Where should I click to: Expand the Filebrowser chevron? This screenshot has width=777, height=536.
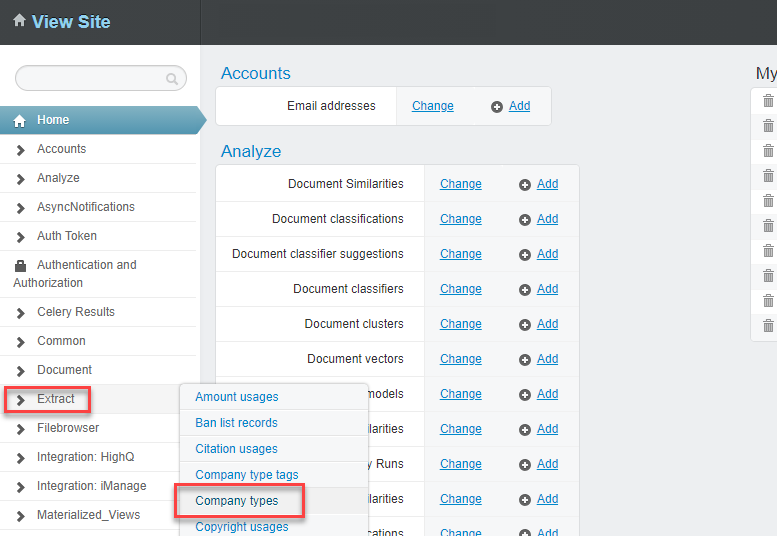20,429
